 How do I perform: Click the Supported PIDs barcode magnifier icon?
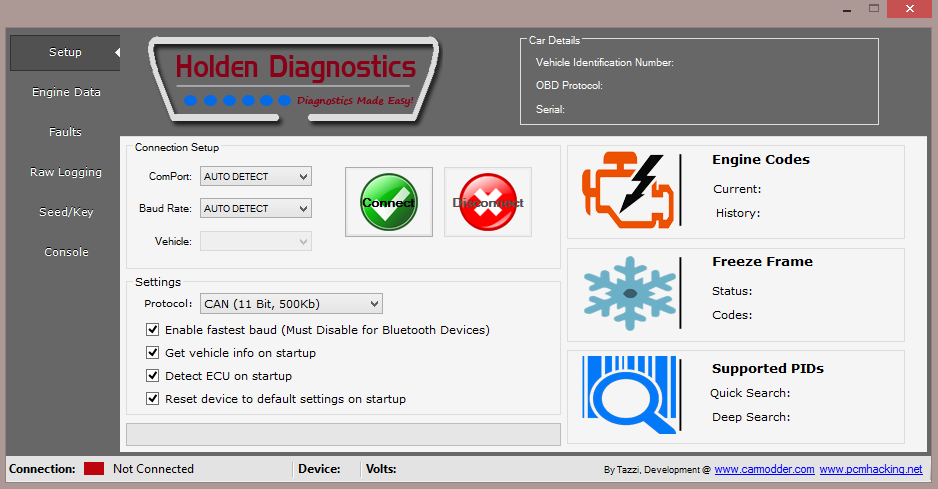pyautogui.click(x=629, y=394)
